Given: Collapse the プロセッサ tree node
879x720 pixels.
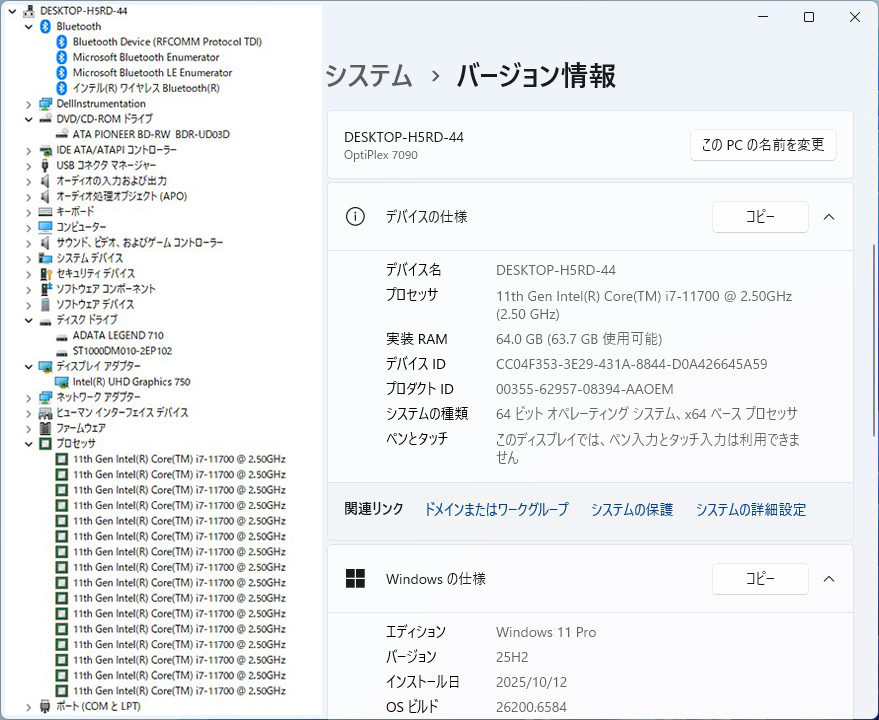Looking at the screenshot, I should (x=28, y=443).
